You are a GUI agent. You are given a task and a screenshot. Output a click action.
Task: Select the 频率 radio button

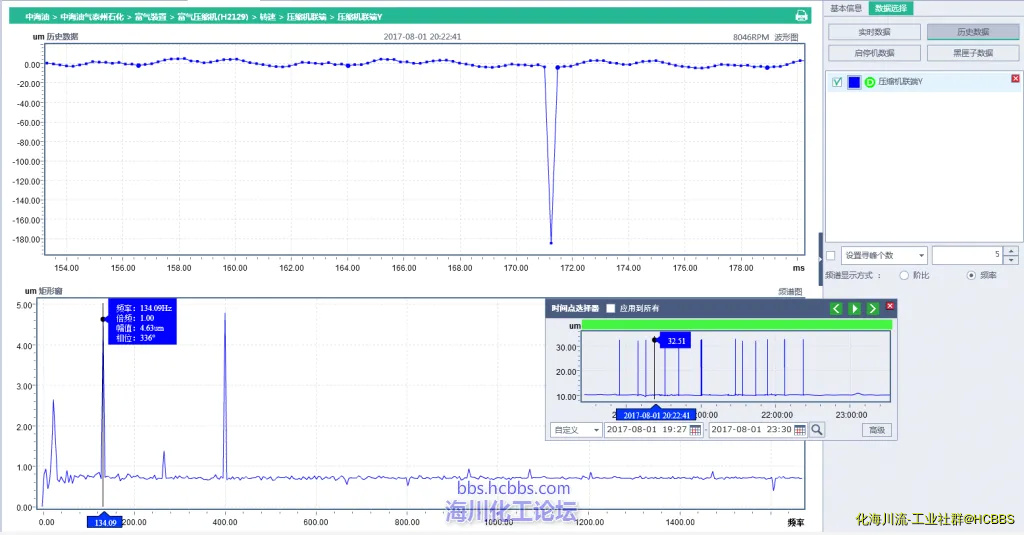pos(971,275)
